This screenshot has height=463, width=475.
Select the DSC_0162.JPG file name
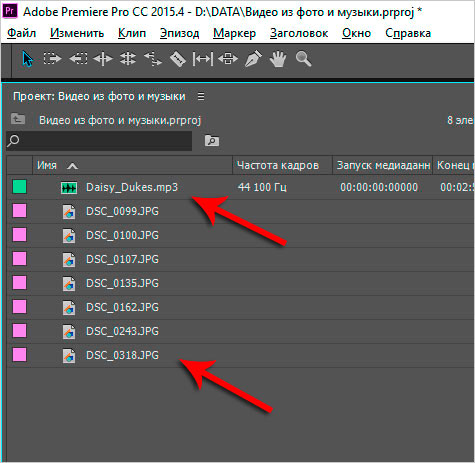pos(122,307)
